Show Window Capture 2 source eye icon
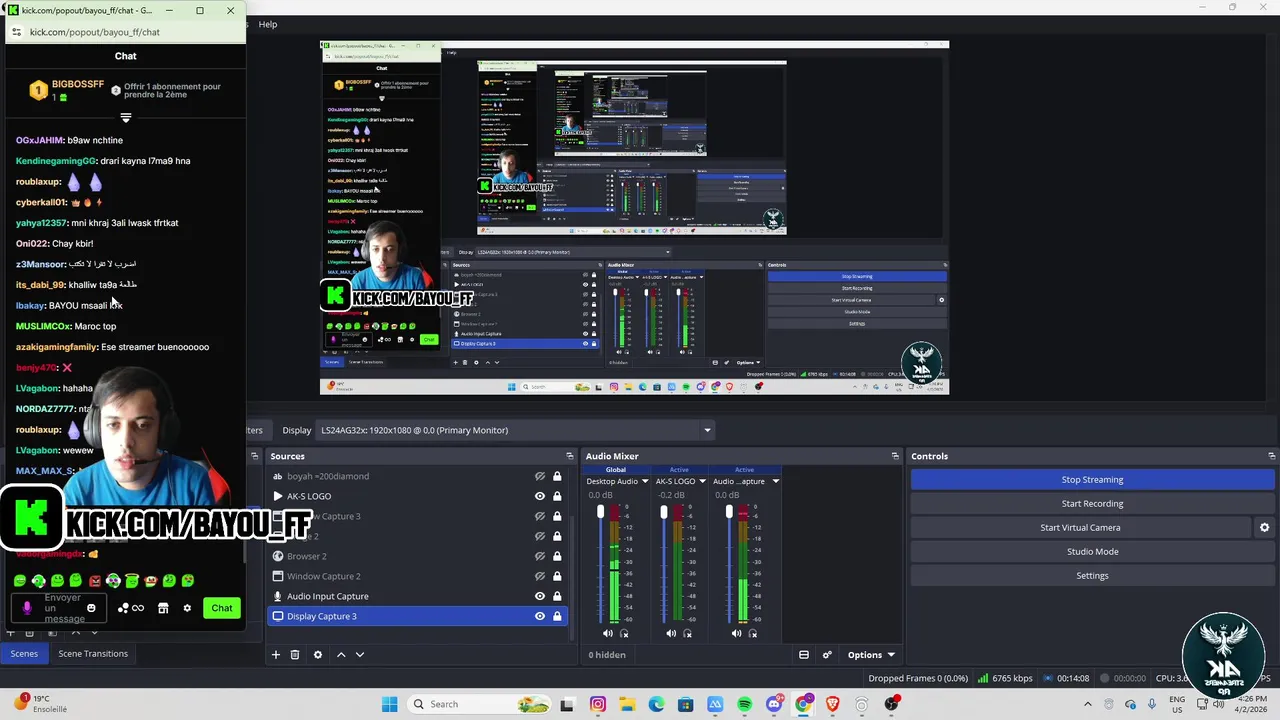 tap(540, 576)
